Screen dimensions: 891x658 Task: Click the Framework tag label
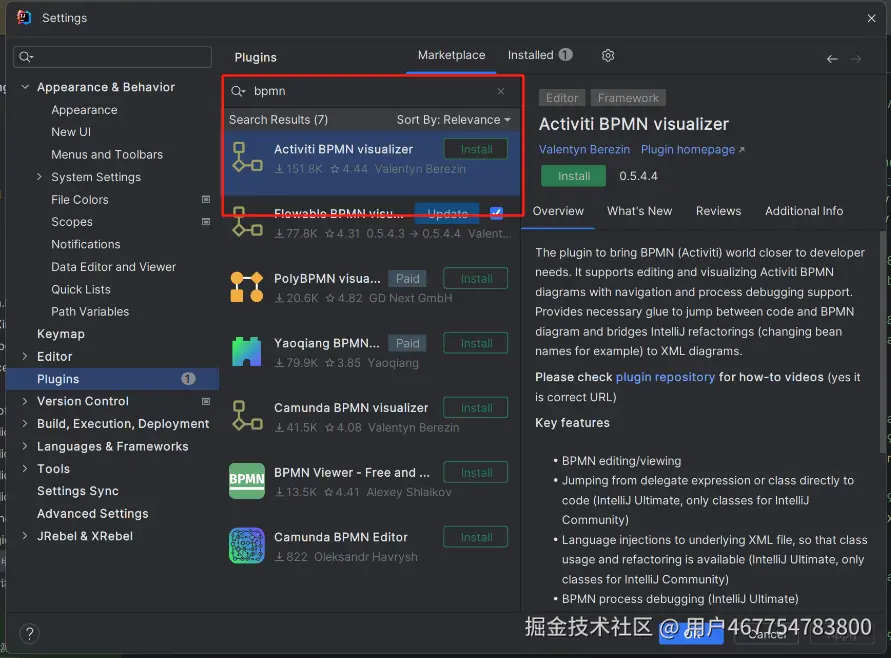click(x=628, y=98)
